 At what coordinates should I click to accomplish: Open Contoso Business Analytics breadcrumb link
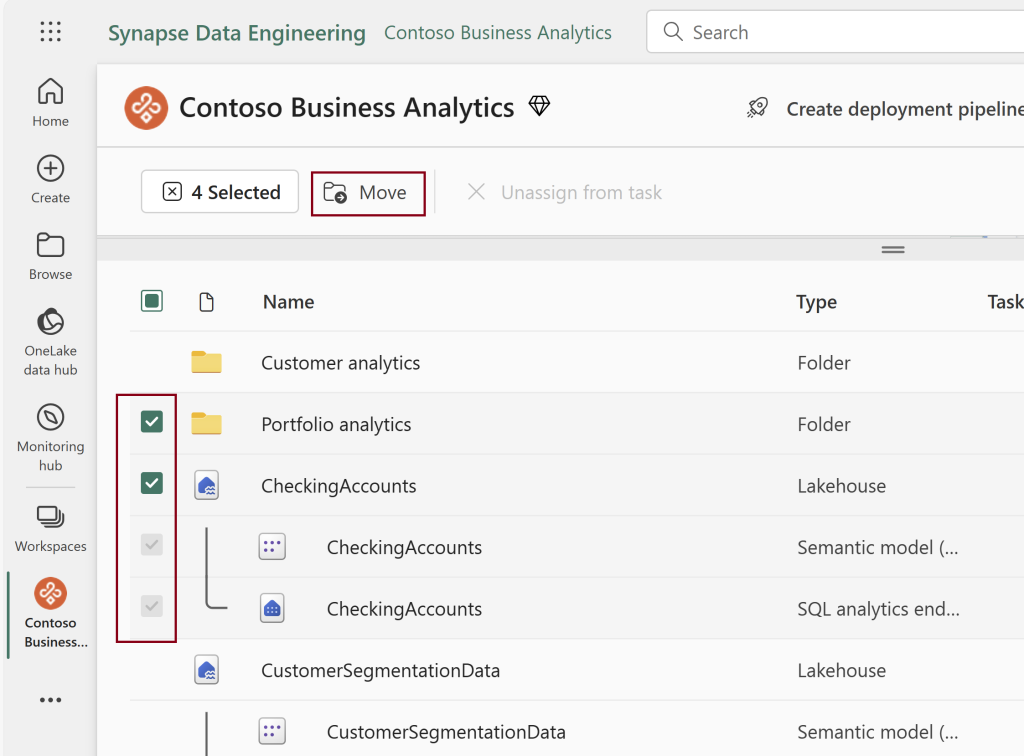498,33
